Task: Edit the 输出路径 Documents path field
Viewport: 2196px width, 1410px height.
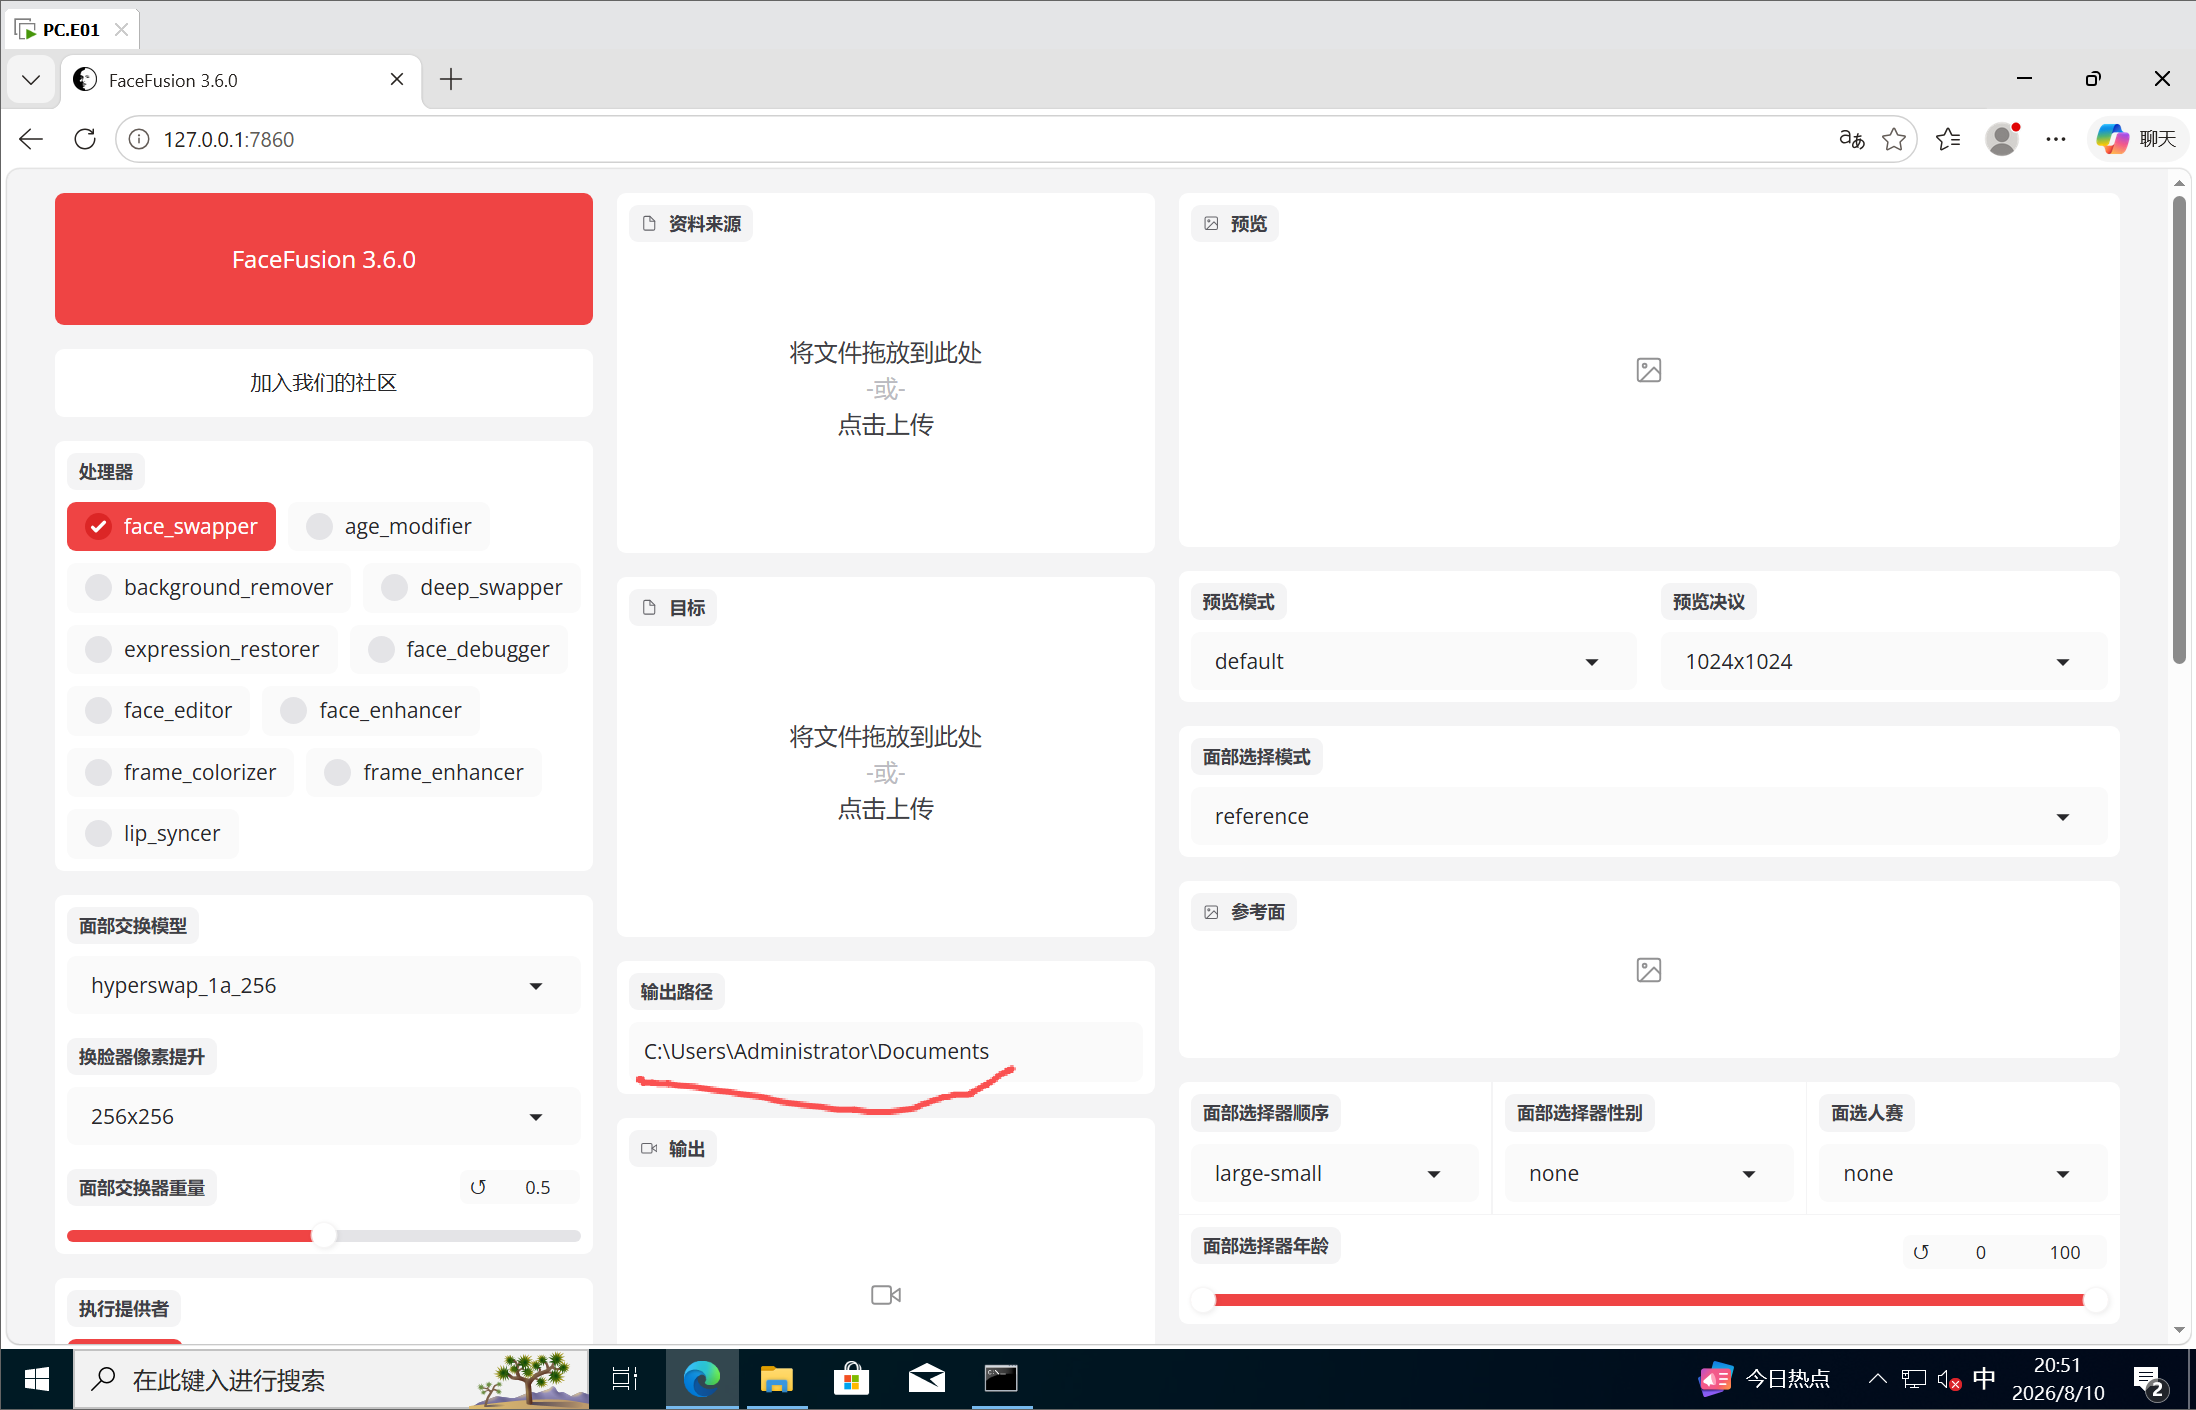Action: click(x=885, y=1051)
